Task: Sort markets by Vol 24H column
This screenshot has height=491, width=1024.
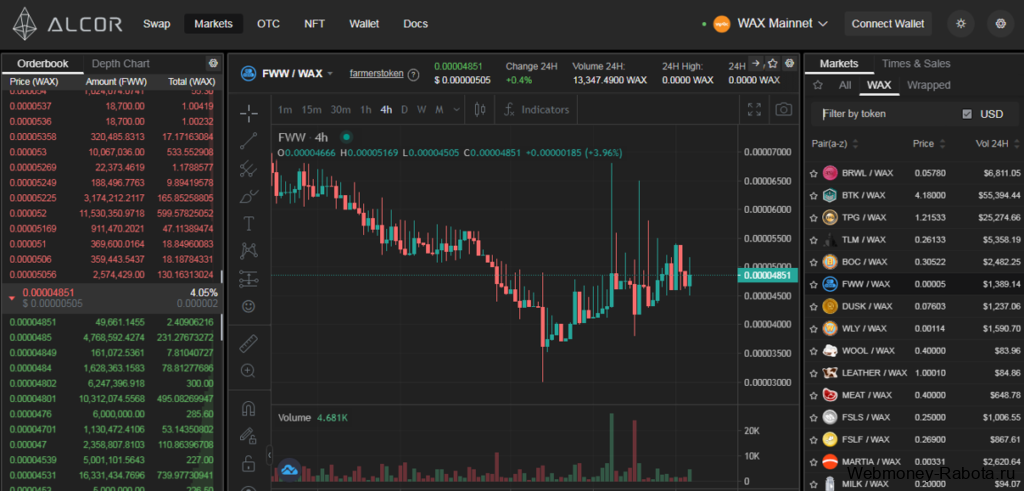Action: (999, 144)
